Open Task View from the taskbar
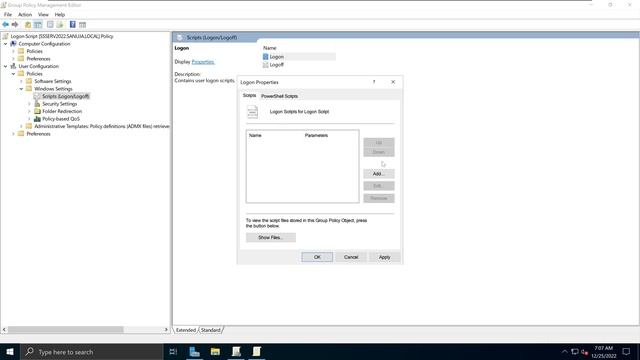The image size is (640, 360). coord(173,351)
